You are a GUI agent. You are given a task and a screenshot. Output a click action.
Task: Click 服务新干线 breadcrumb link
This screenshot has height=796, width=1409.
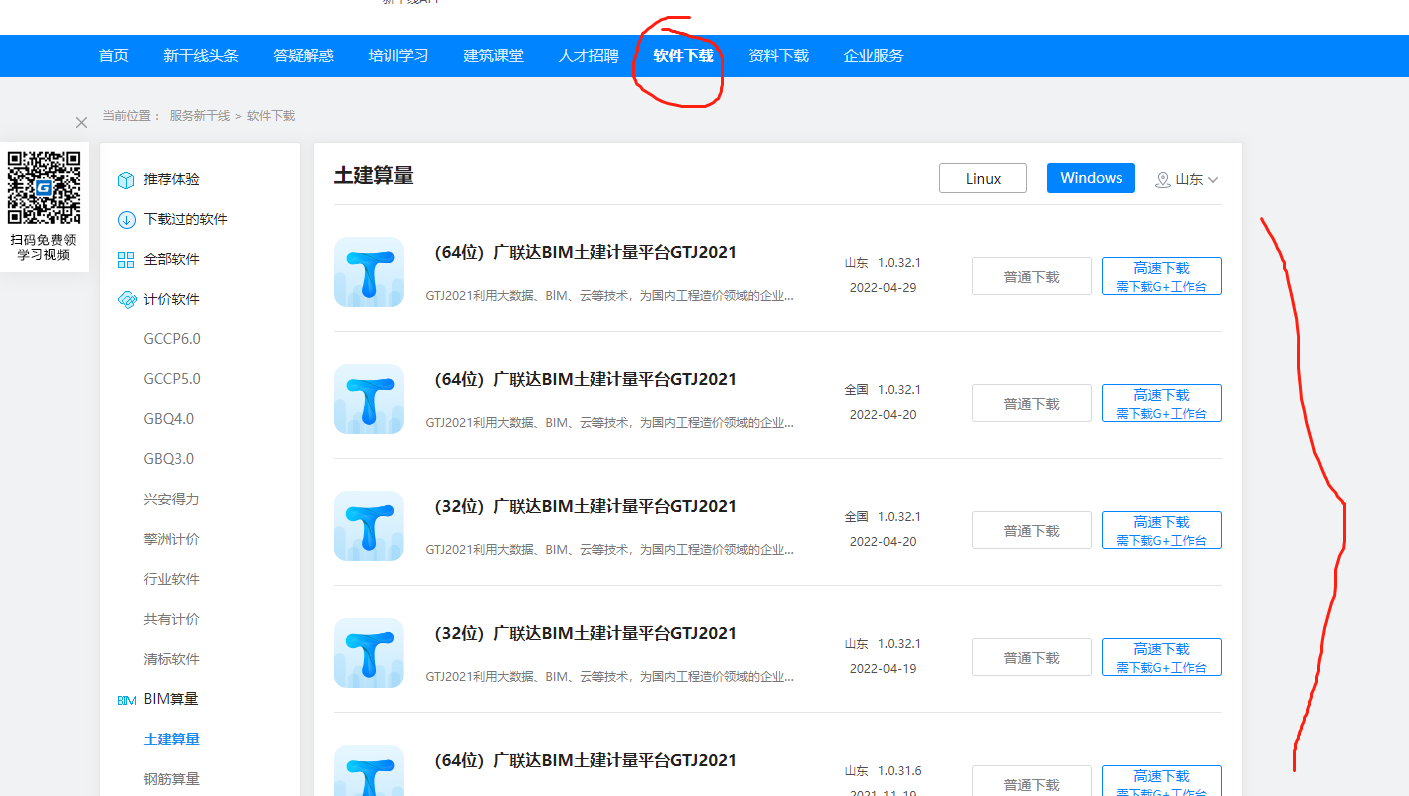pos(200,116)
